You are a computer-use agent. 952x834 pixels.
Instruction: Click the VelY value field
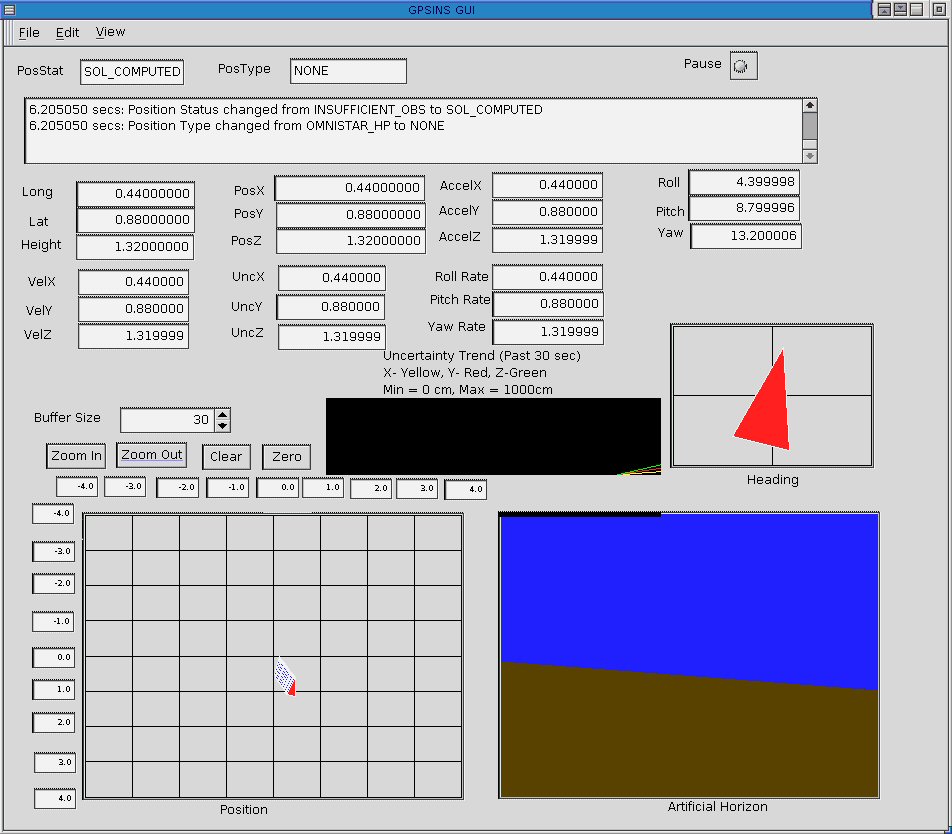tap(134, 308)
